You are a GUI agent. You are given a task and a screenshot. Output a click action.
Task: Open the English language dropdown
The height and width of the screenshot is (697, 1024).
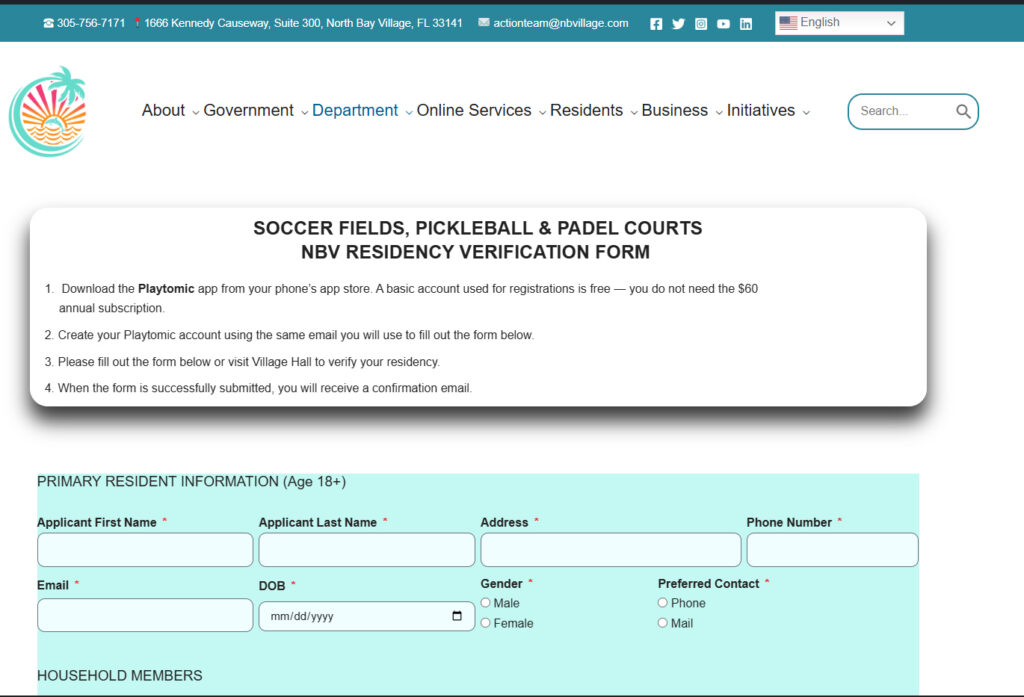pos(839,23)
